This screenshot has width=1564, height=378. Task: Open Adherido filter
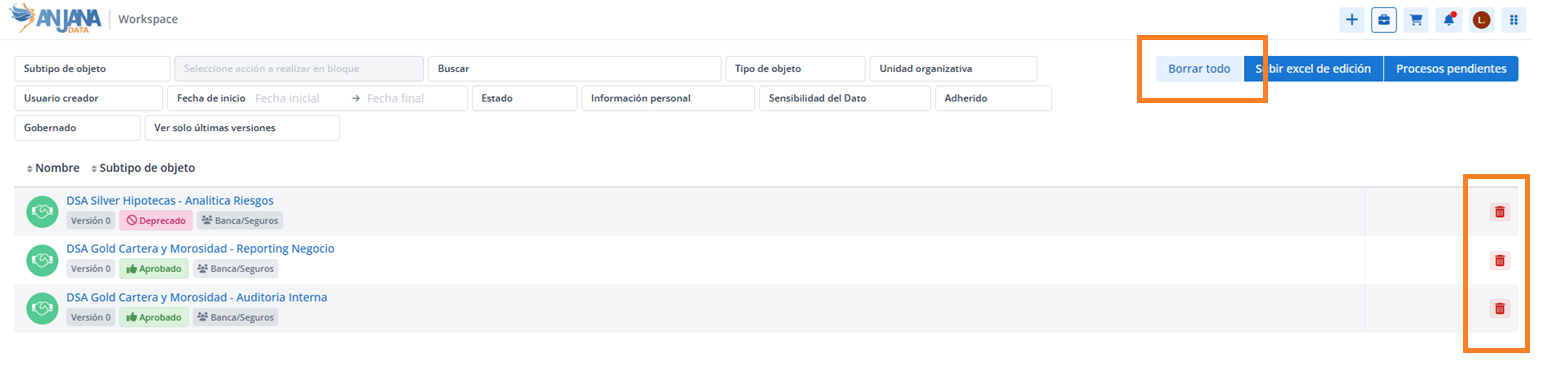pos(993,98)
